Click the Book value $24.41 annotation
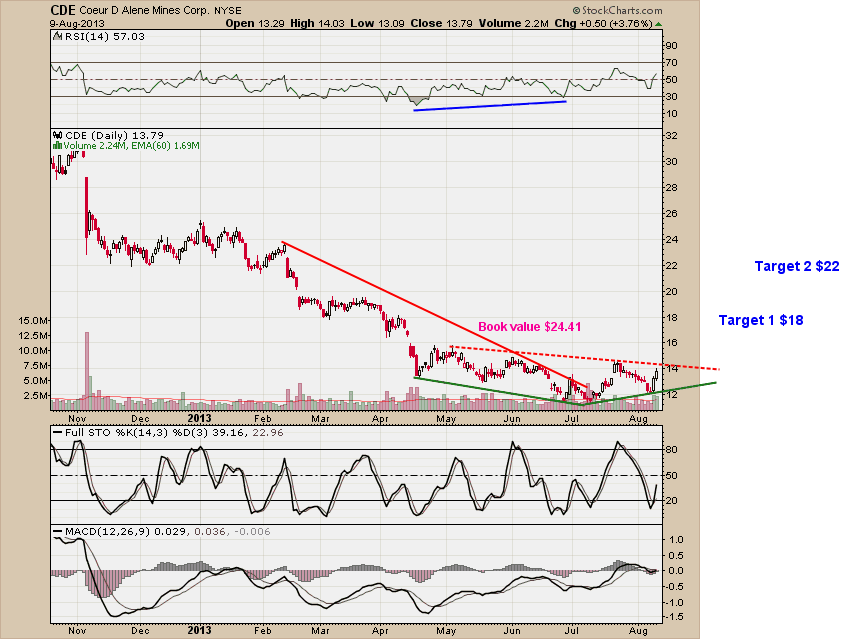 pos(530,326)
